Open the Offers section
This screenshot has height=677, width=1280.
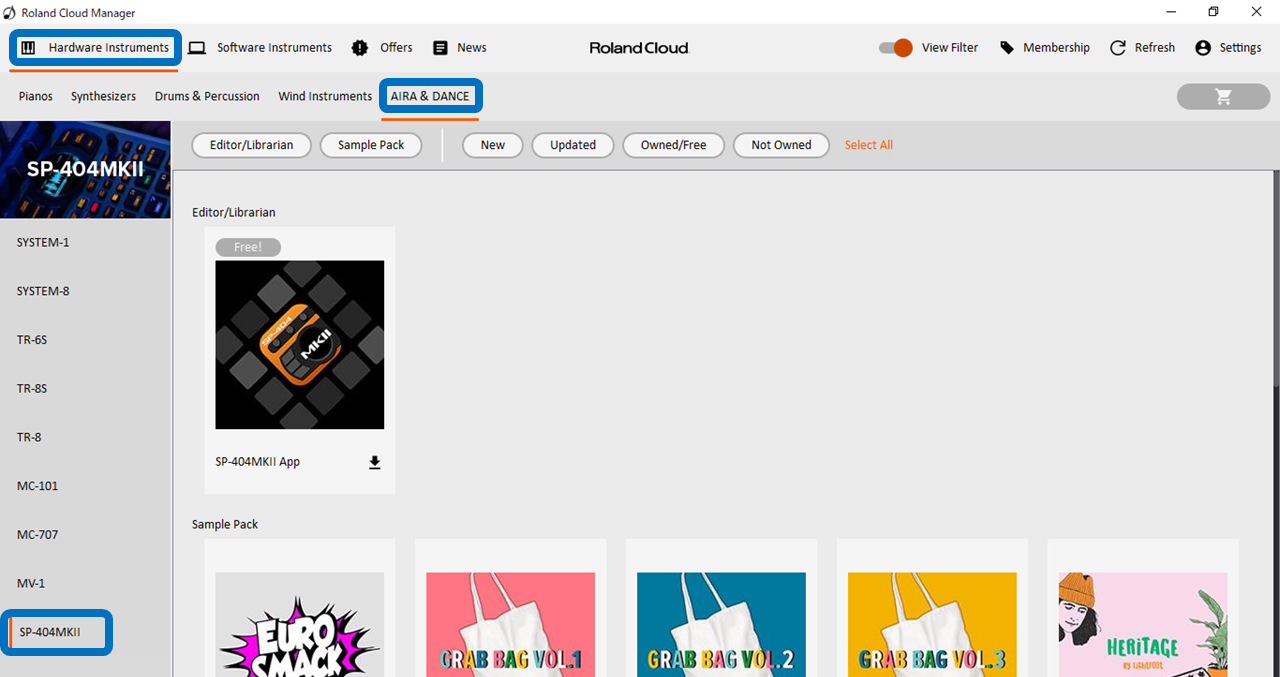tap(382, 48)
